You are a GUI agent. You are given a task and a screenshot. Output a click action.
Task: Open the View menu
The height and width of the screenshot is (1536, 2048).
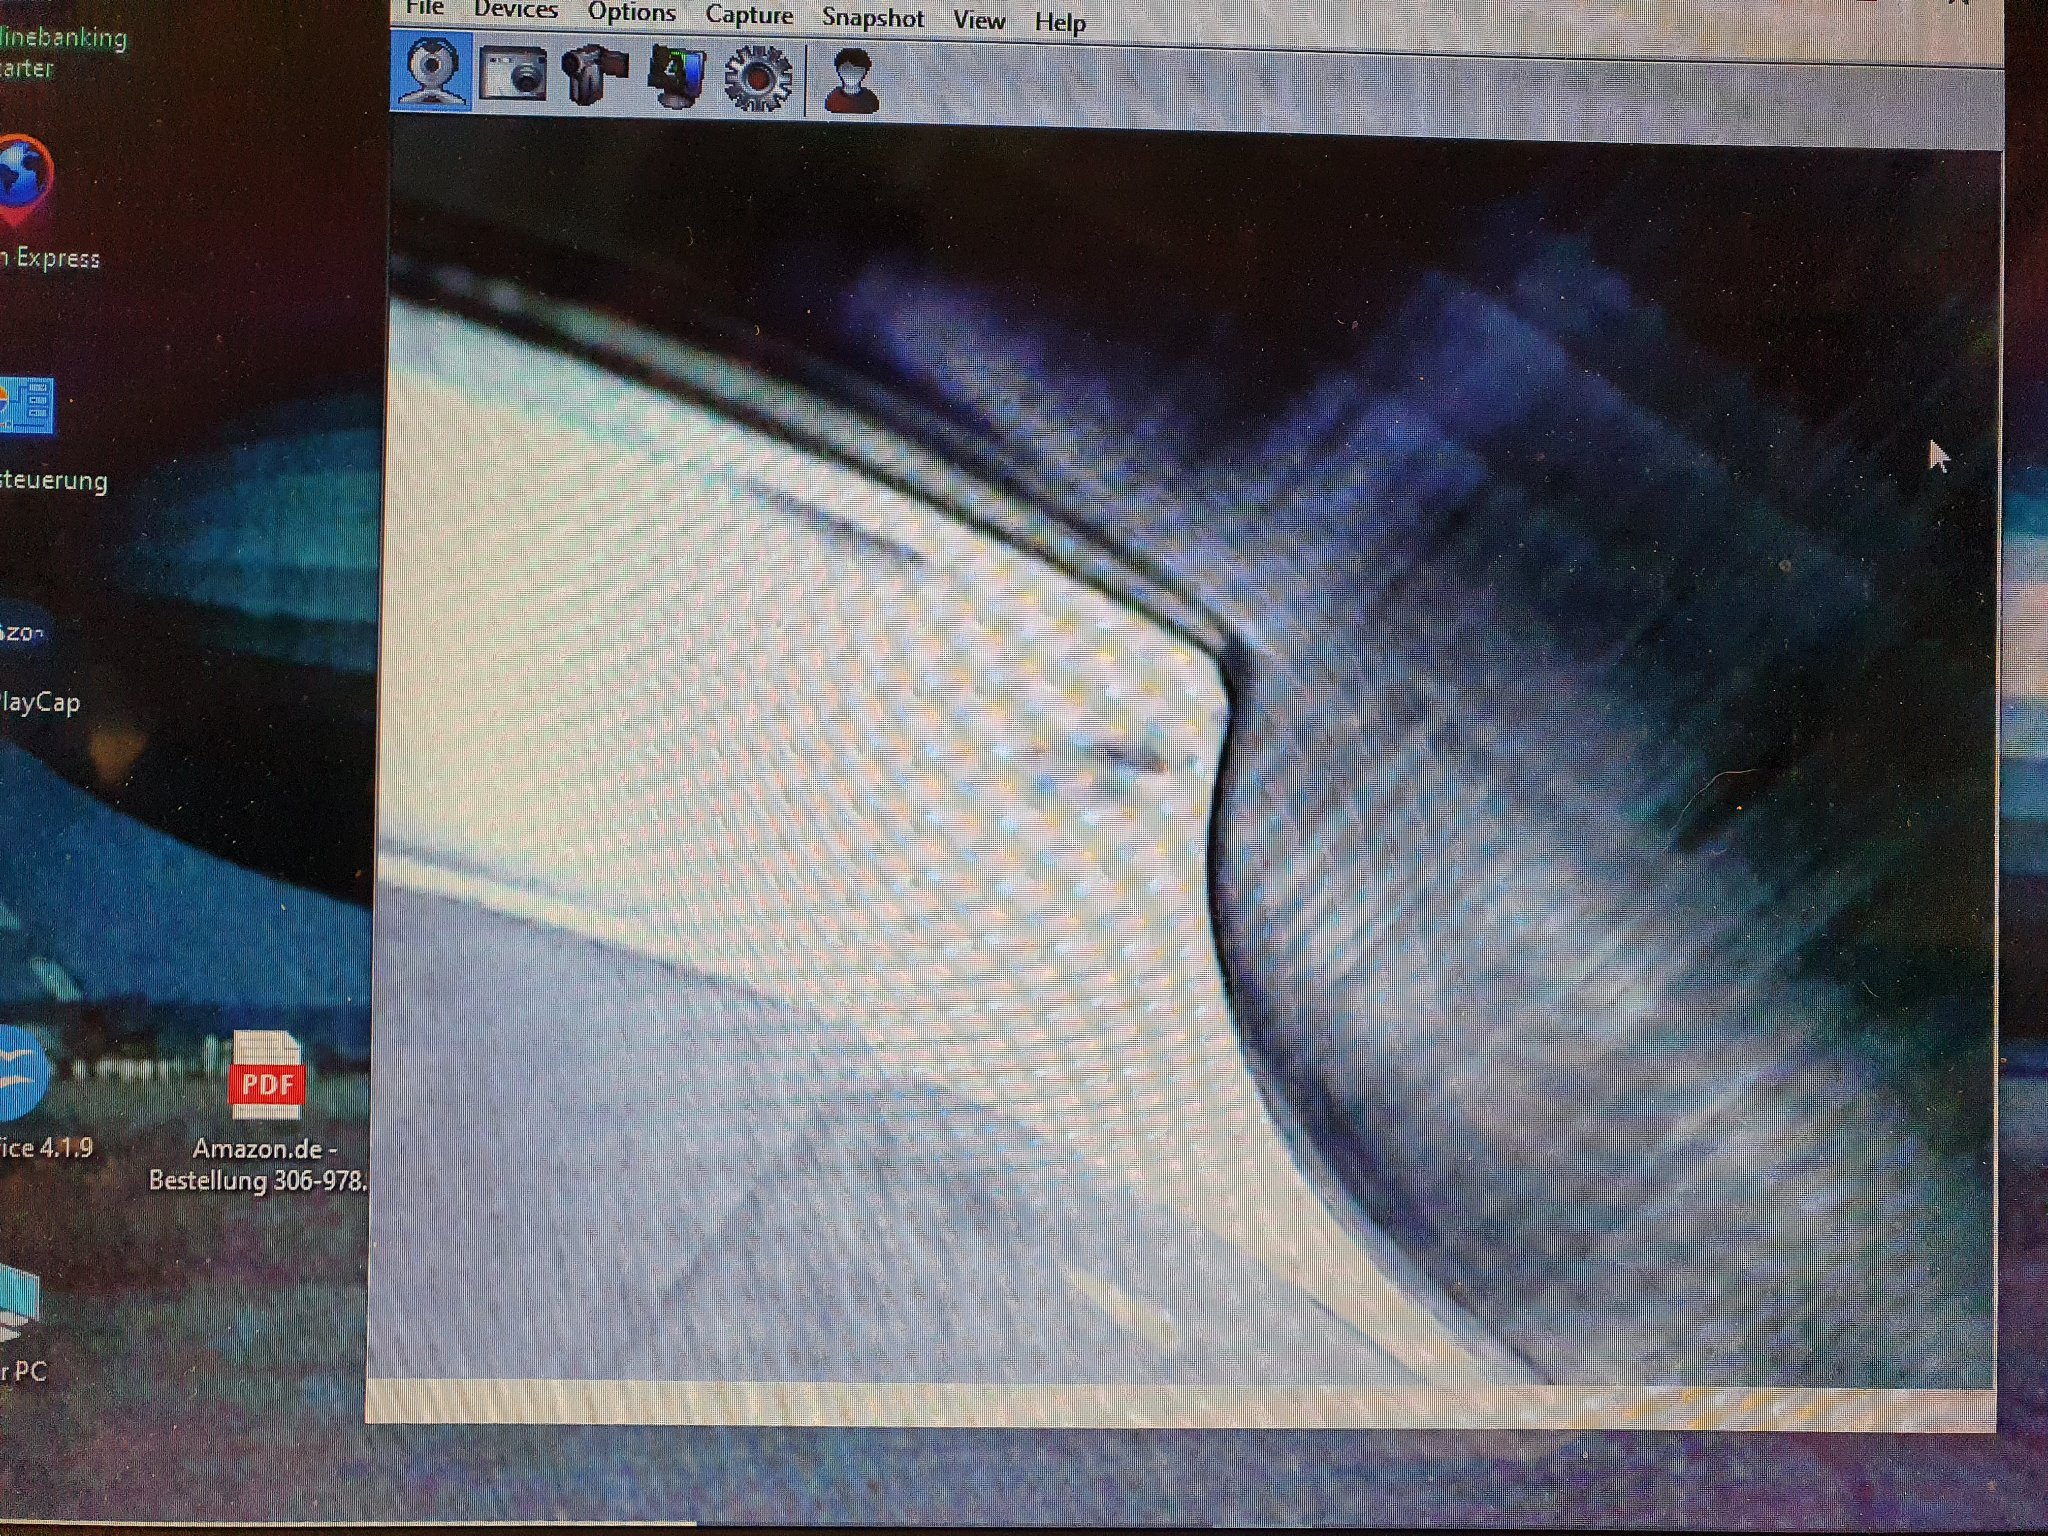pos(978,20)
